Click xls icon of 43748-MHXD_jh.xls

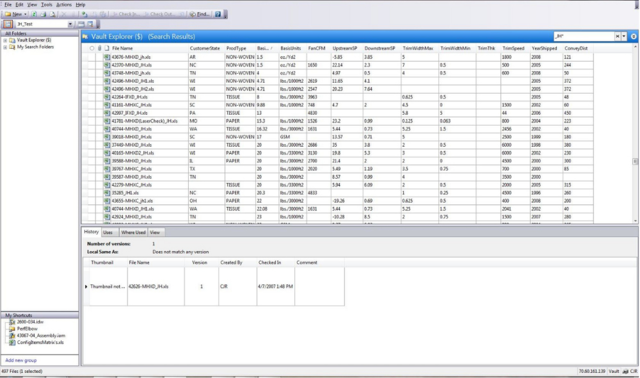107,73
